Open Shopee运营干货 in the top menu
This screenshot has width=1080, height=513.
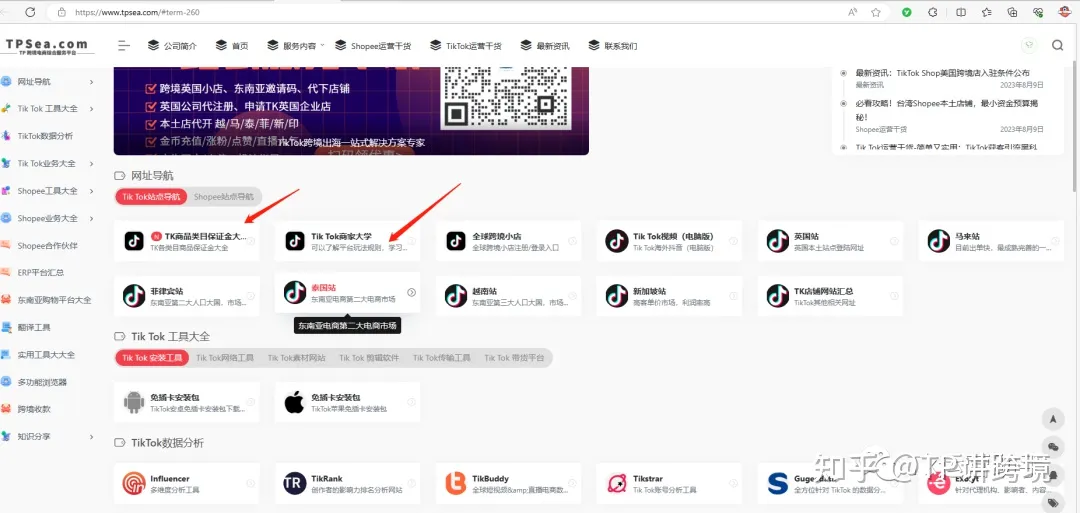pyautogui.click(x=373, y=46)
